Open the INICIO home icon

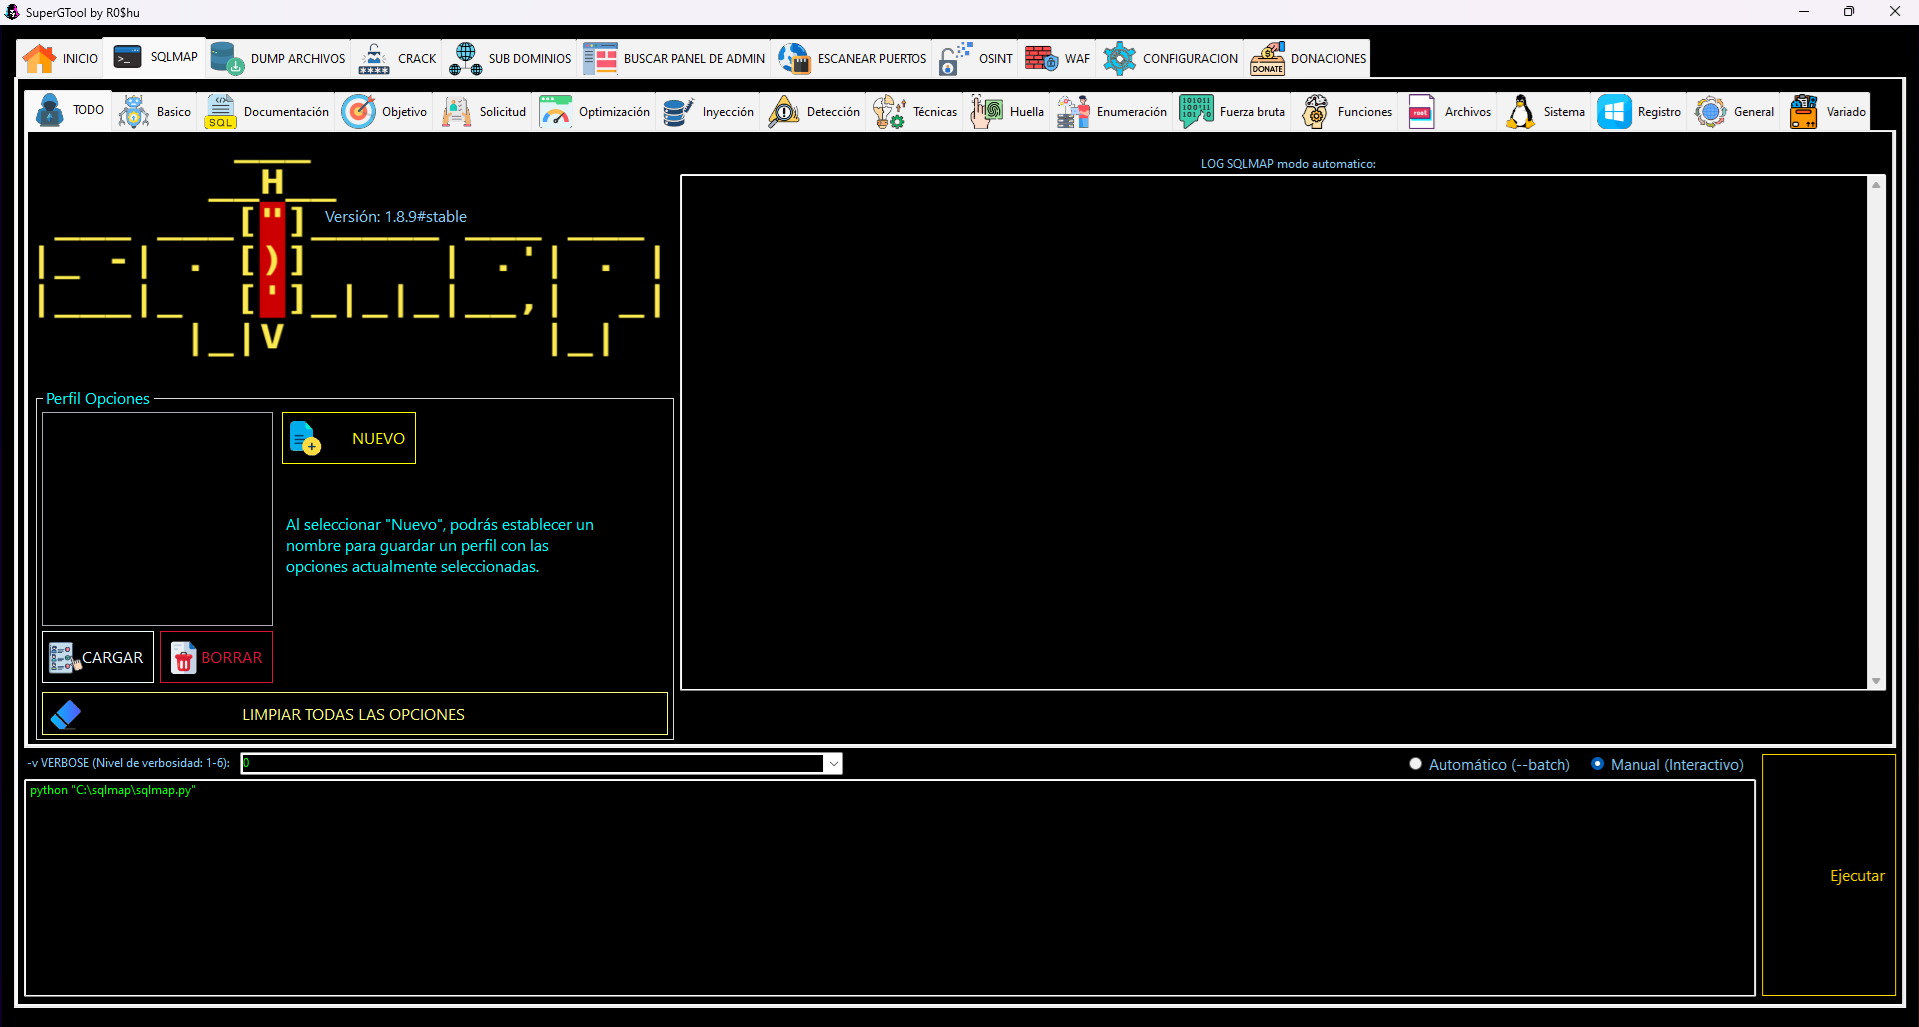pos(40,59)
